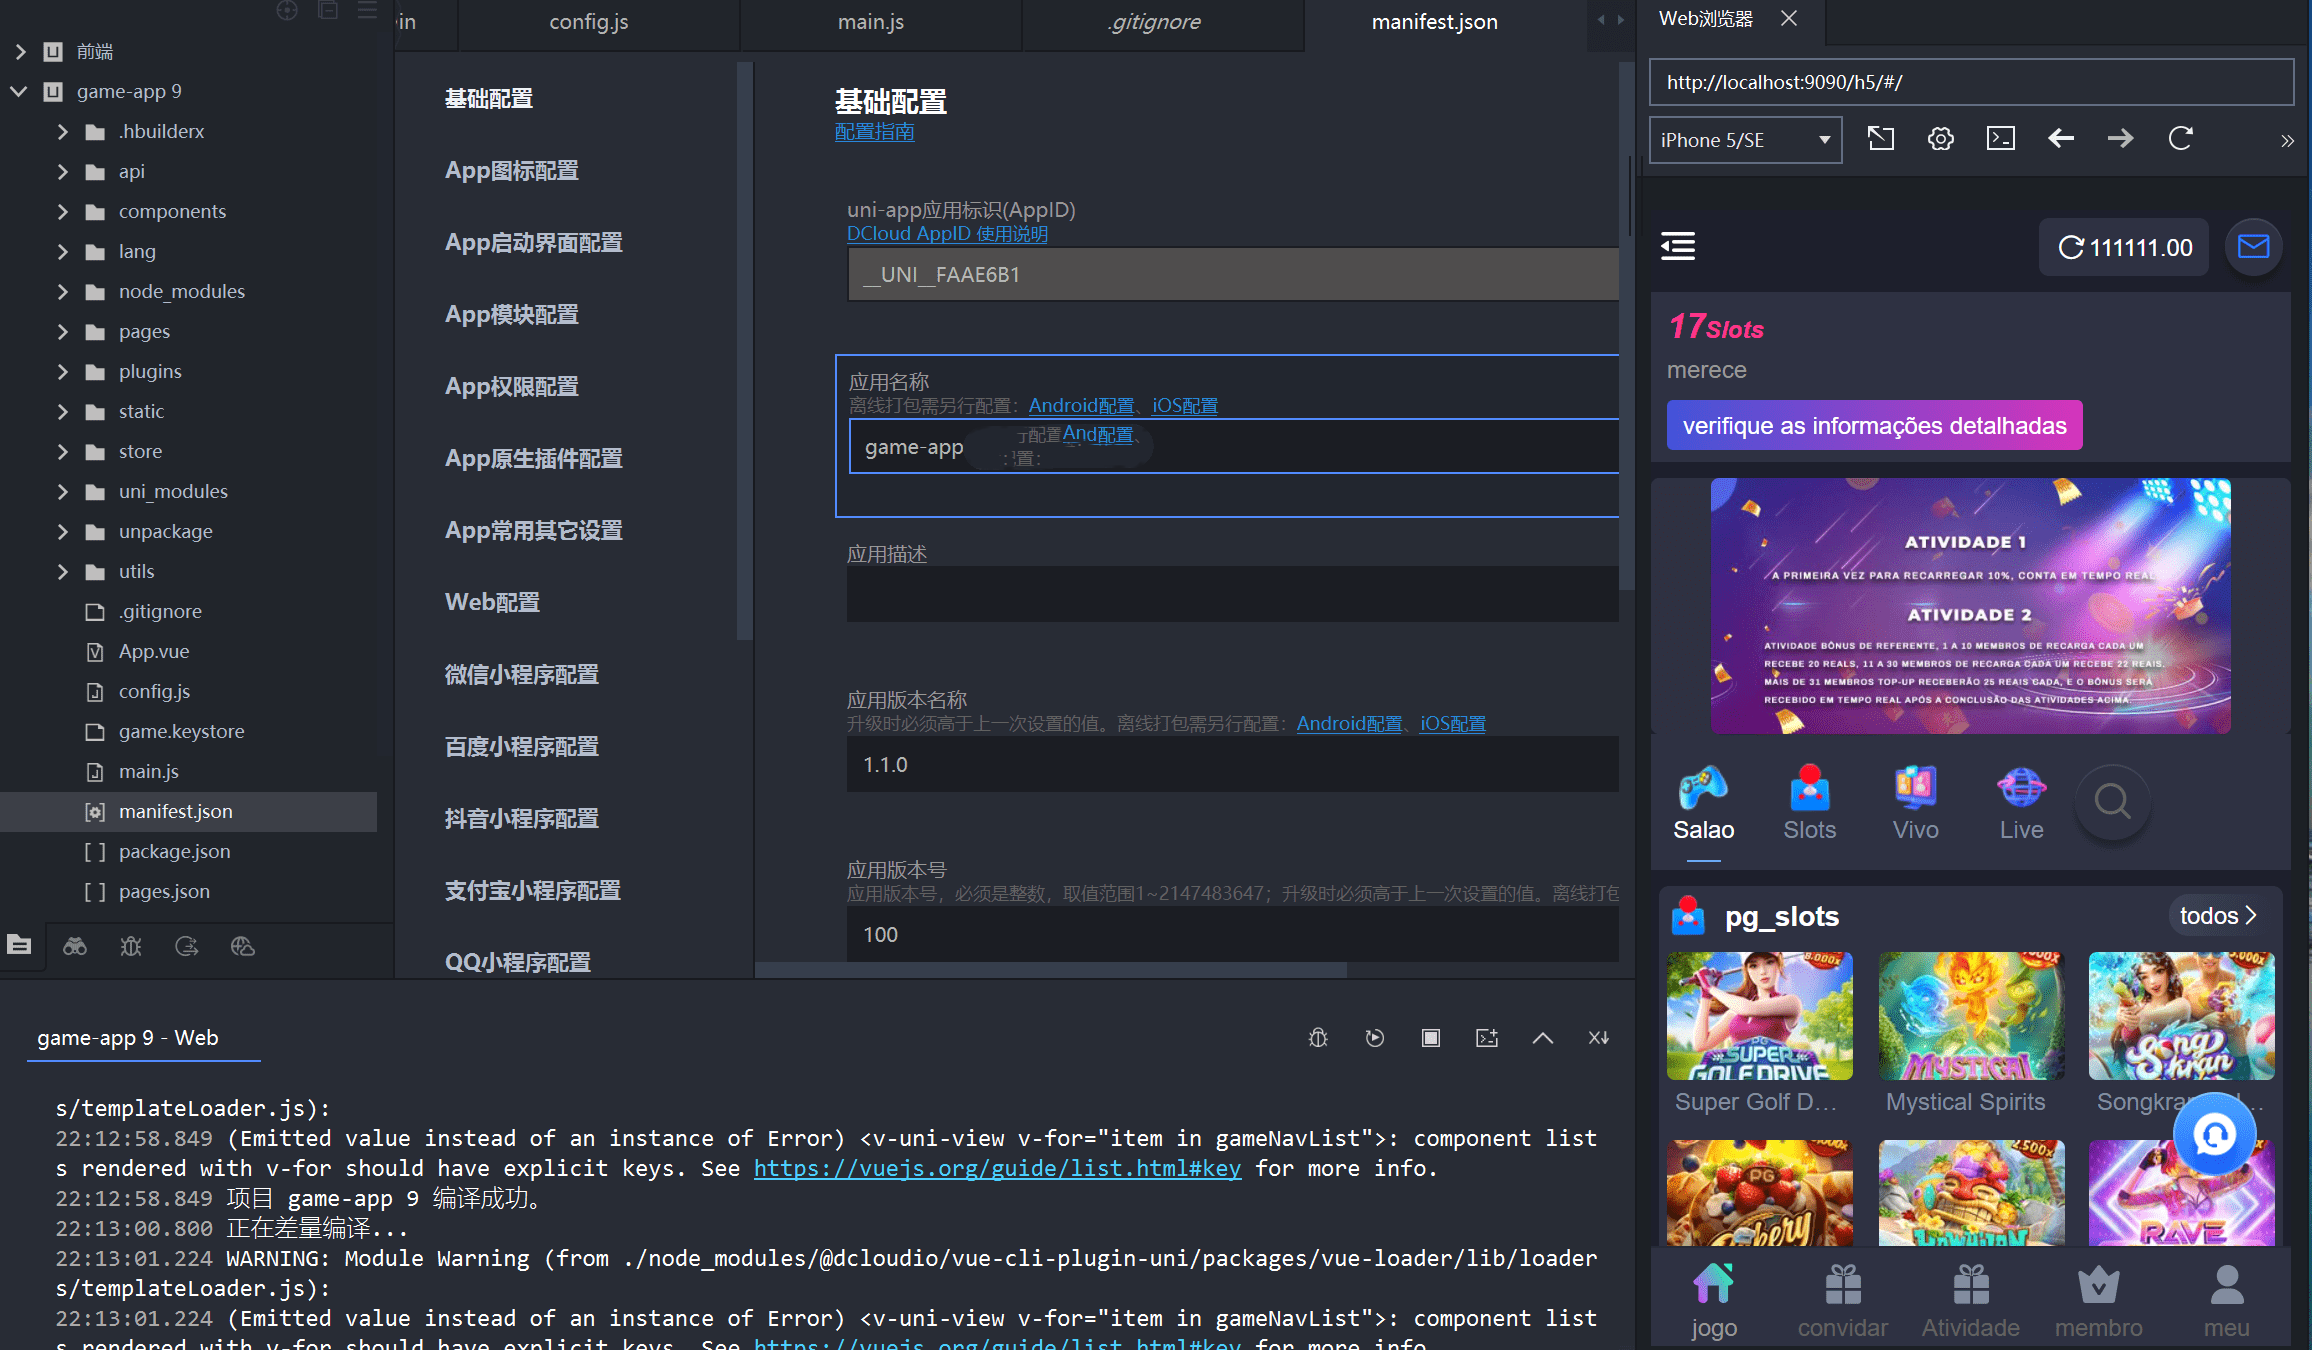This screenshot has height=1350, width=2312.
Task: Open the customer service headset bubble
Action: (x=2214, y=1134)
